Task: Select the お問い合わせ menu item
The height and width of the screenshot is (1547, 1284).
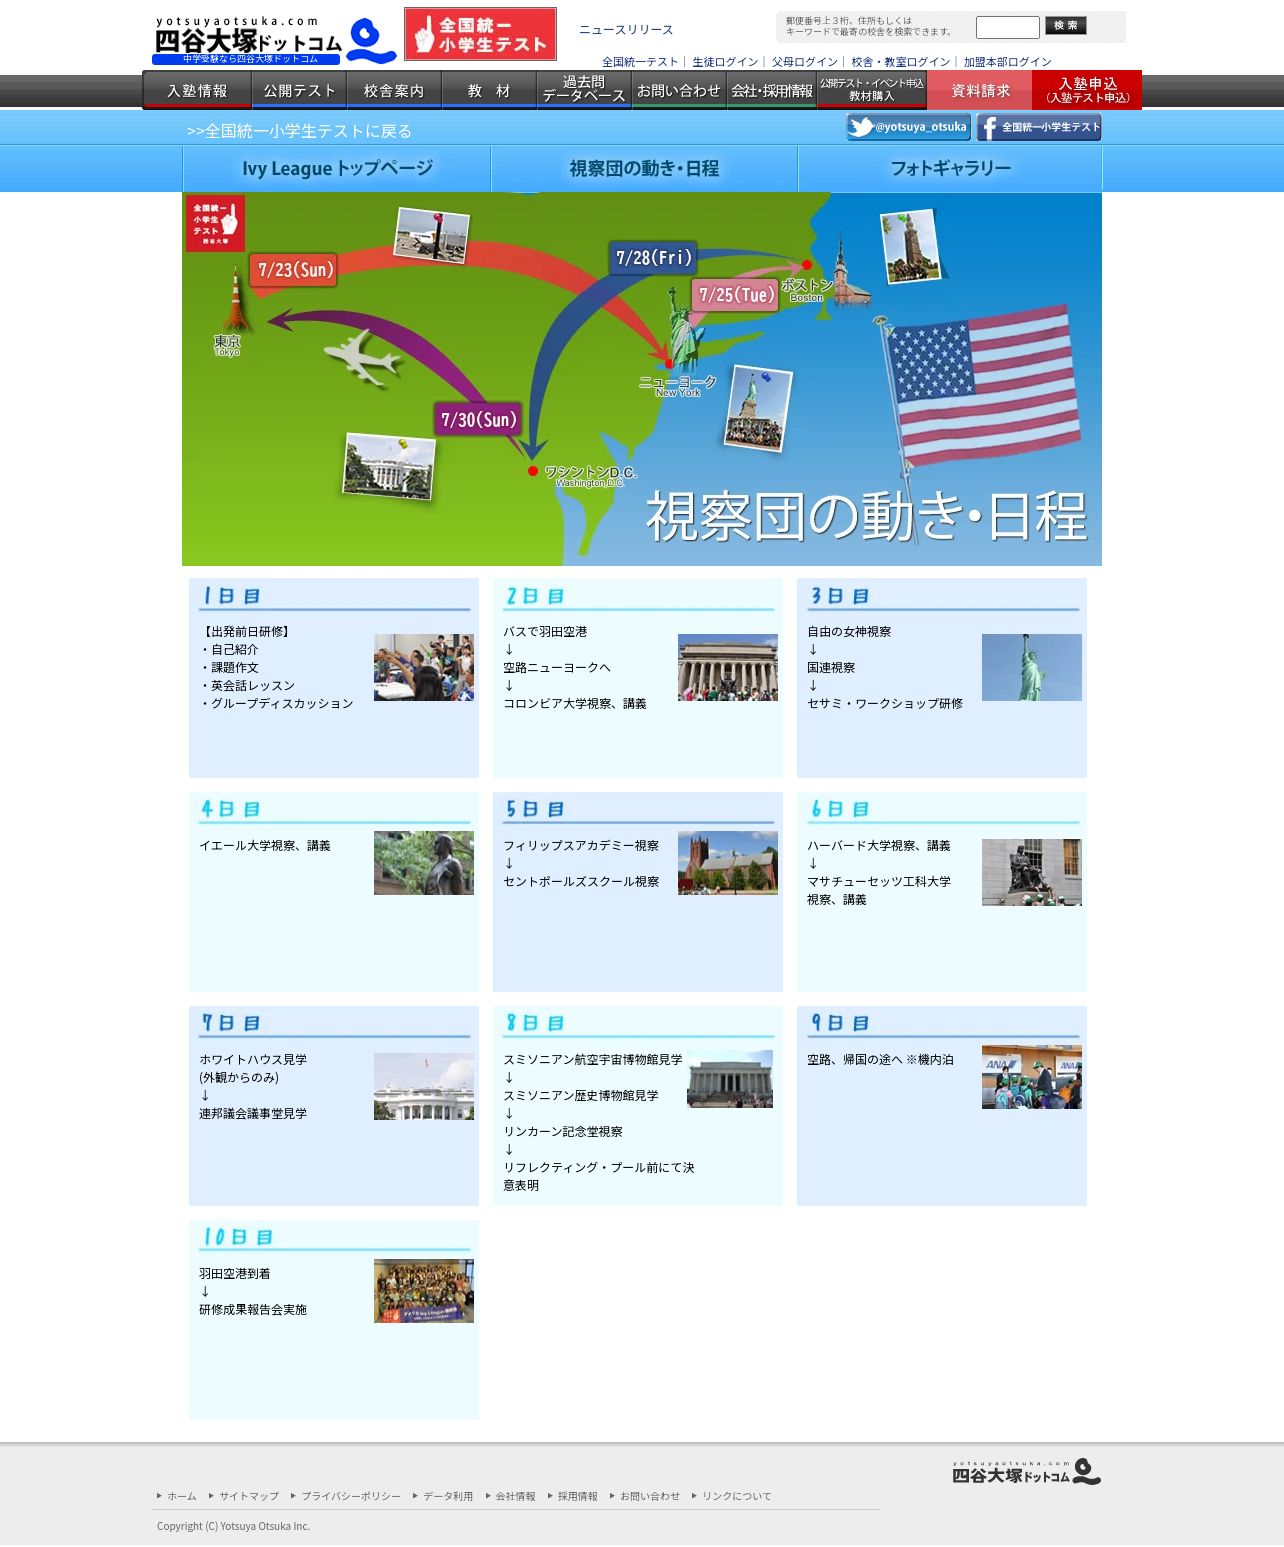Action: pyautogui.click(x=679, y=90)
